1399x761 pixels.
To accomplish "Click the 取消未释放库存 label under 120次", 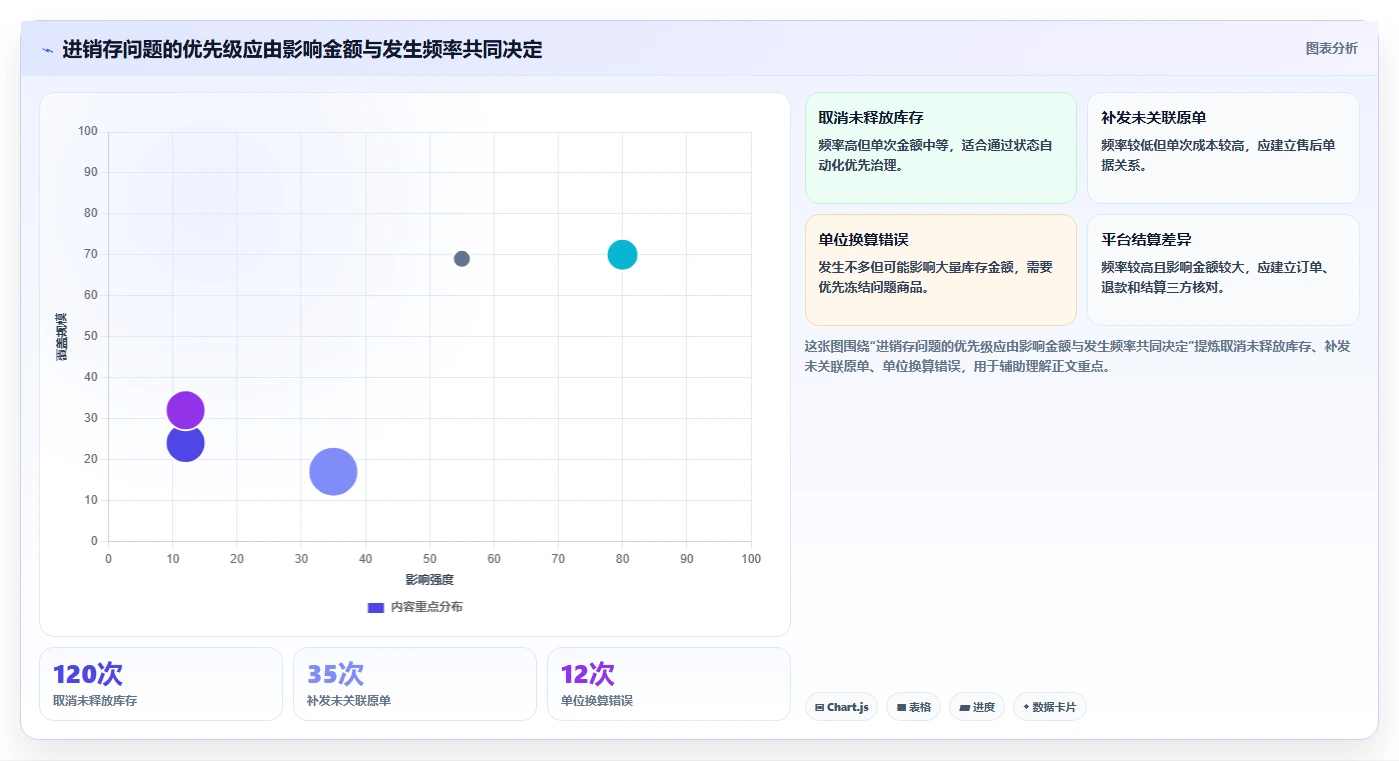I will coord(95,701).
